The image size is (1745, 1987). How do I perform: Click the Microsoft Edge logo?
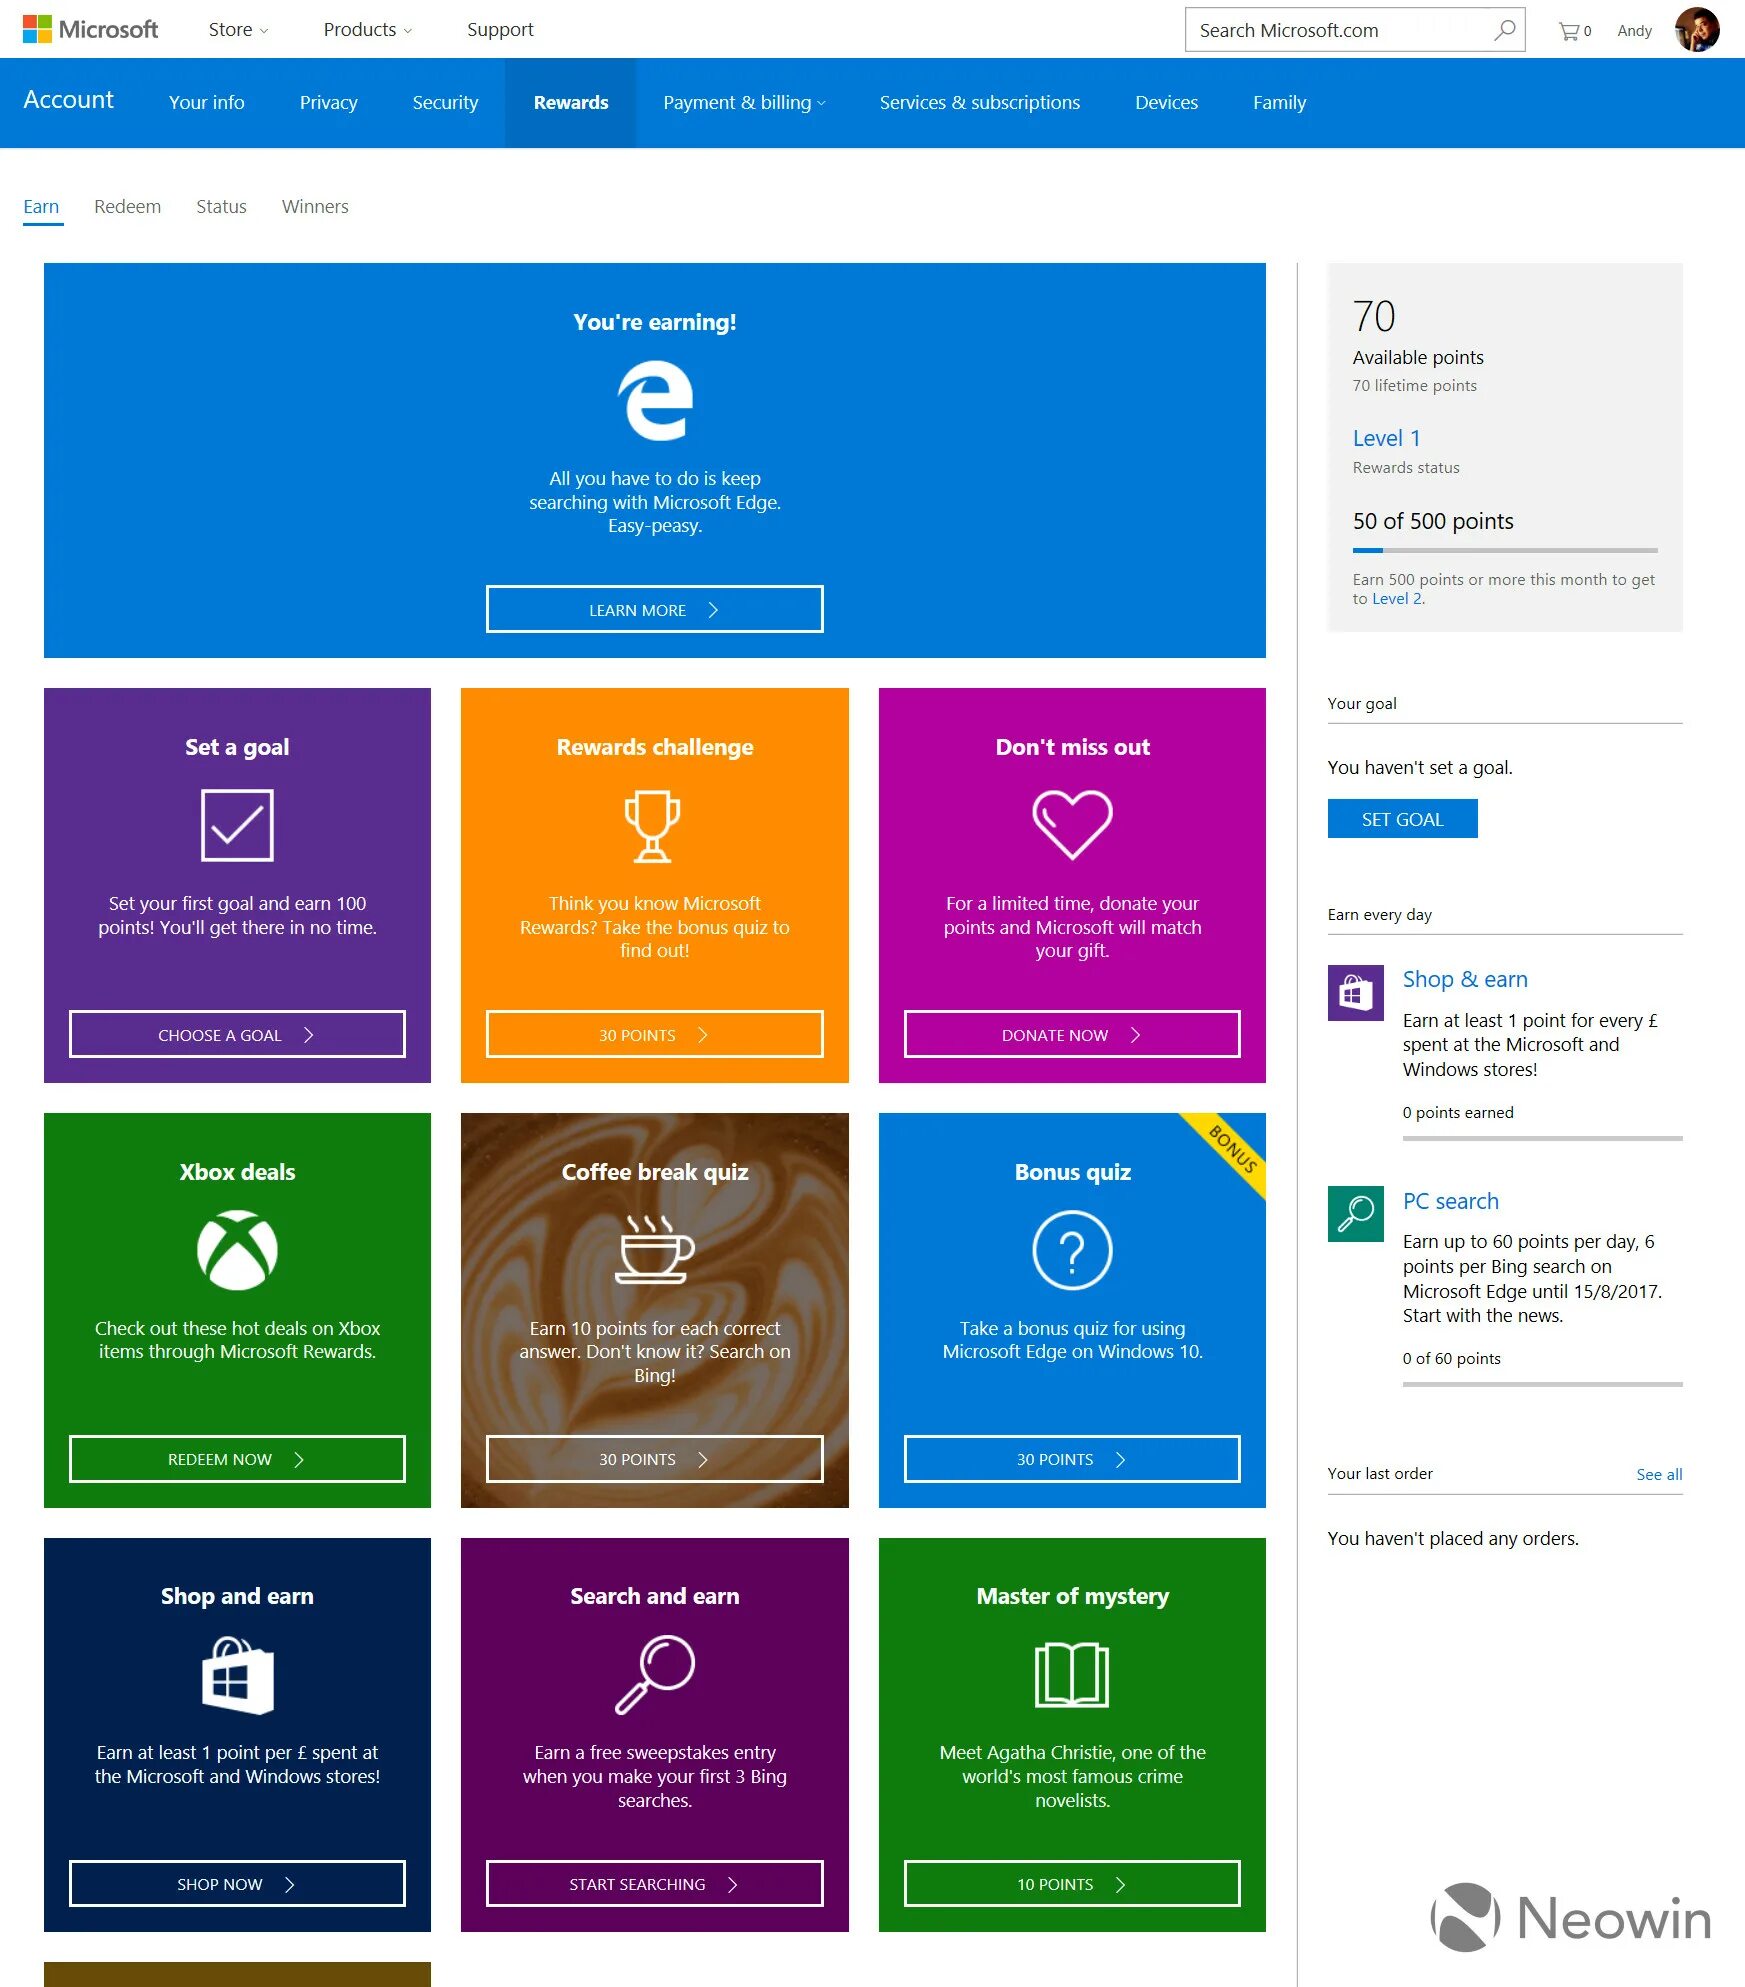655,400
